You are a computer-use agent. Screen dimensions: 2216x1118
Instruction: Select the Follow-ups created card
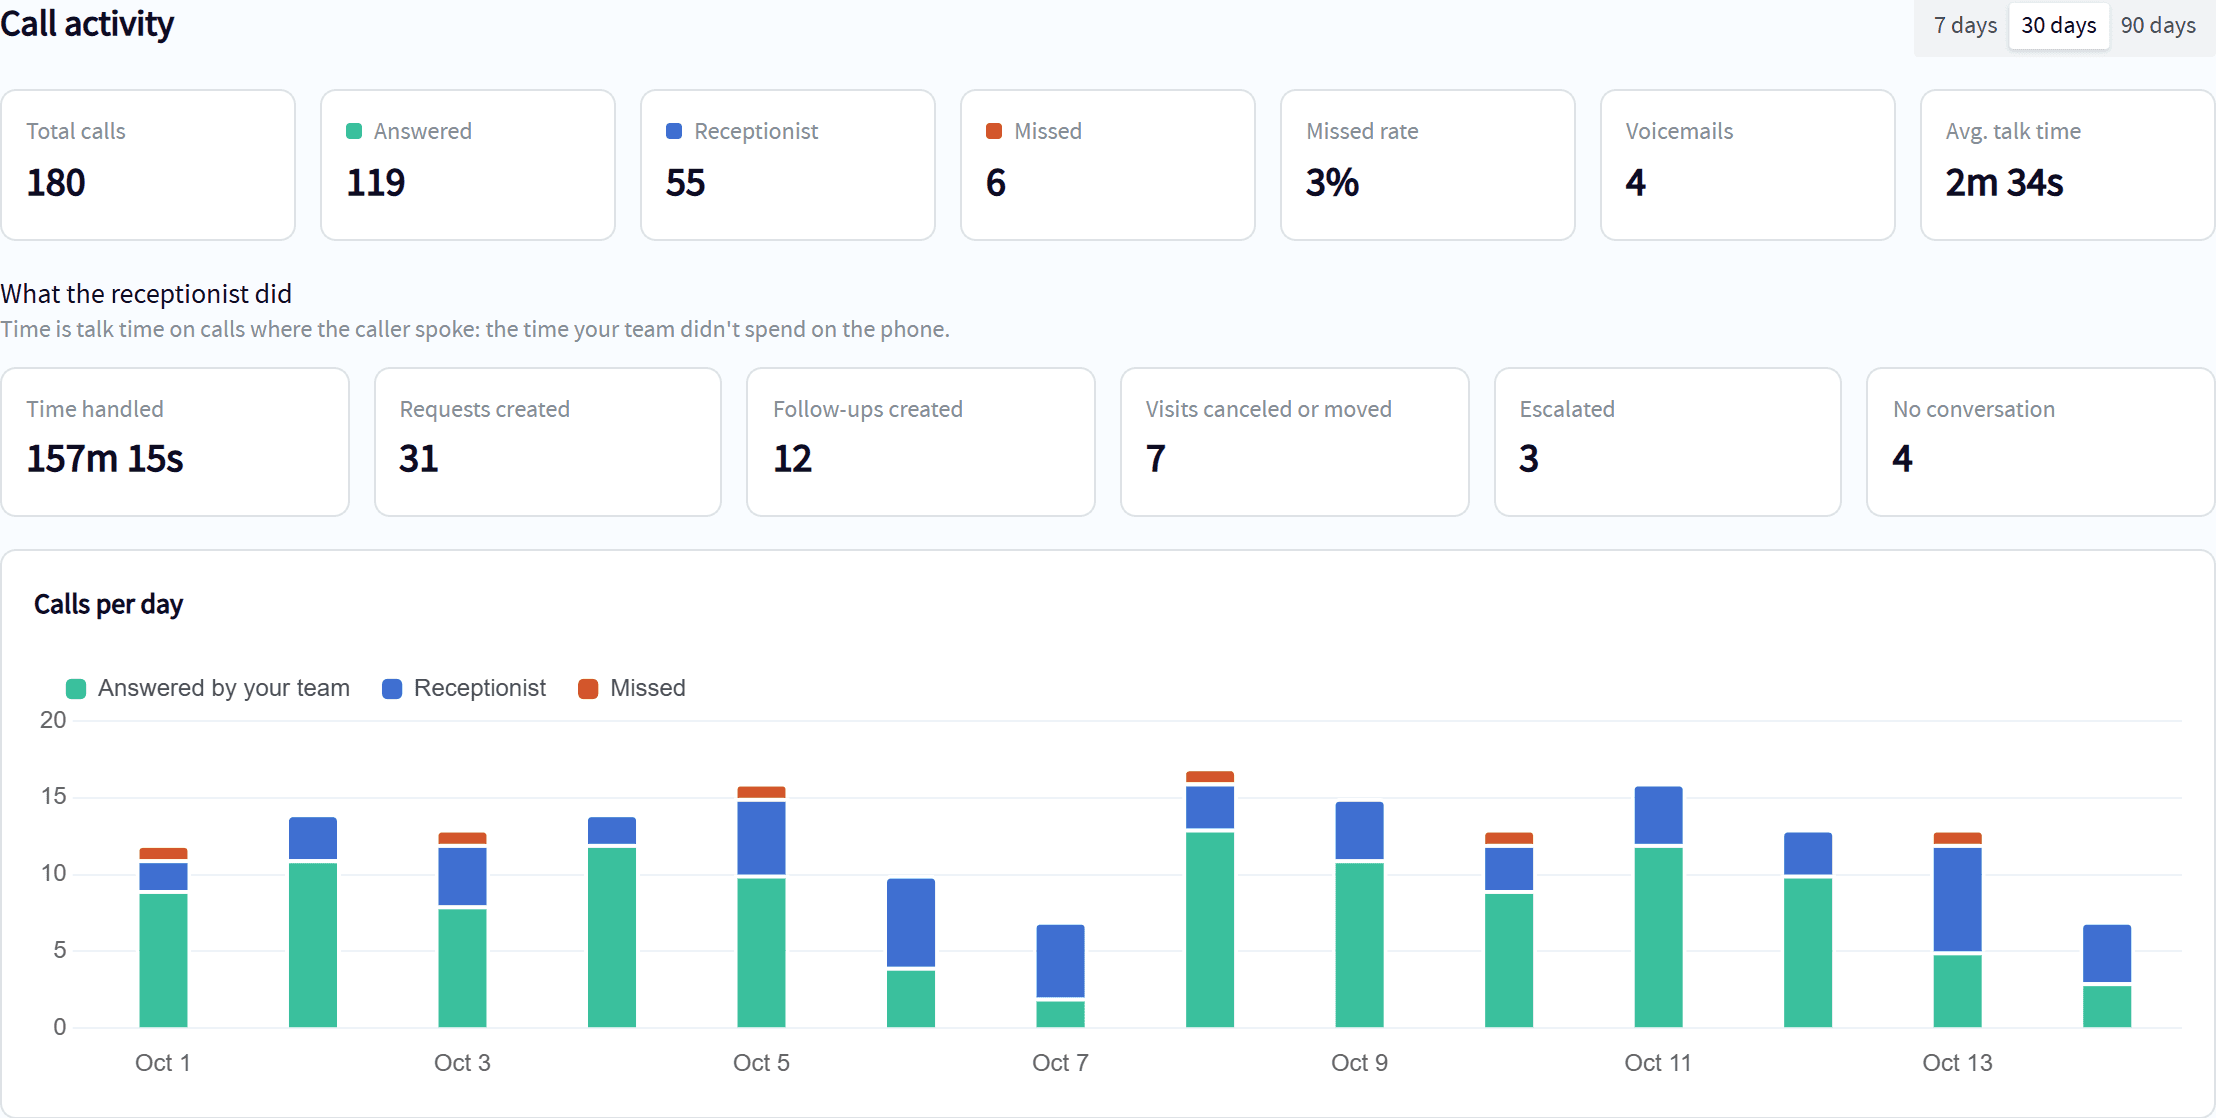[921, 442]
